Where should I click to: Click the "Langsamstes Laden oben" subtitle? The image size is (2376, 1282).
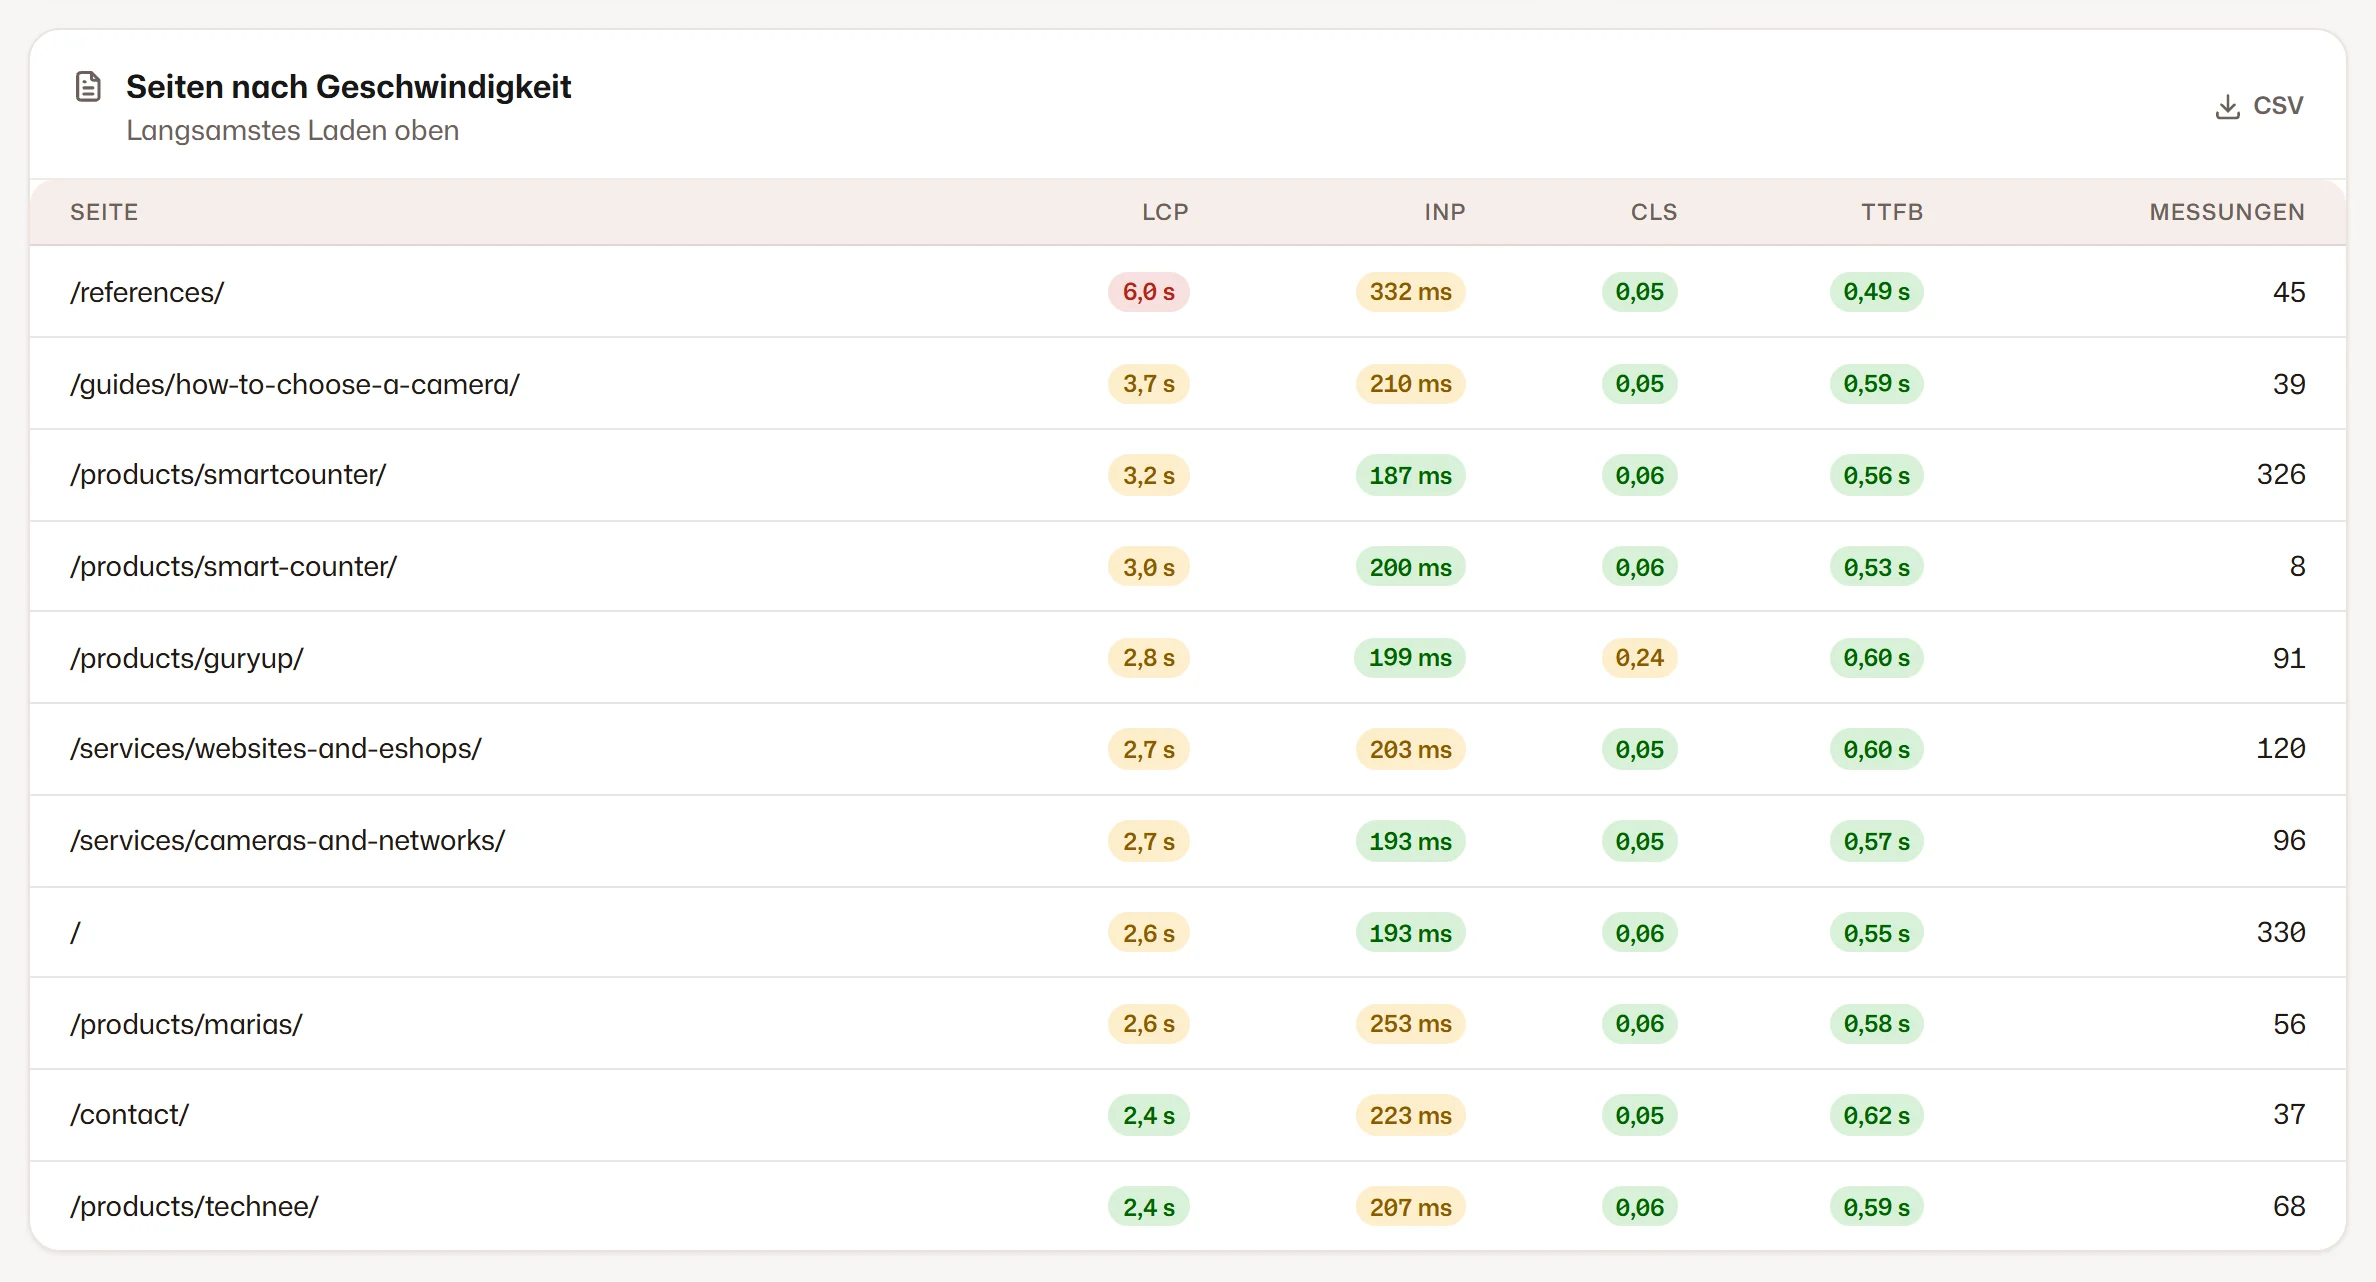(292, 131)
